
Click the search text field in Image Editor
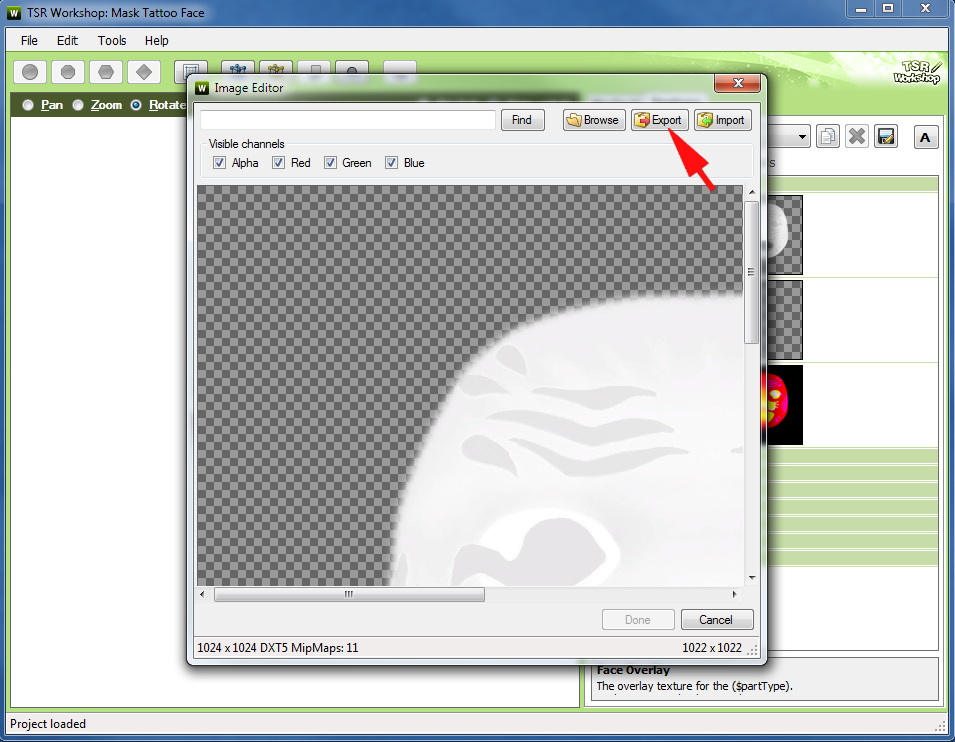click(x=348, y=120)
